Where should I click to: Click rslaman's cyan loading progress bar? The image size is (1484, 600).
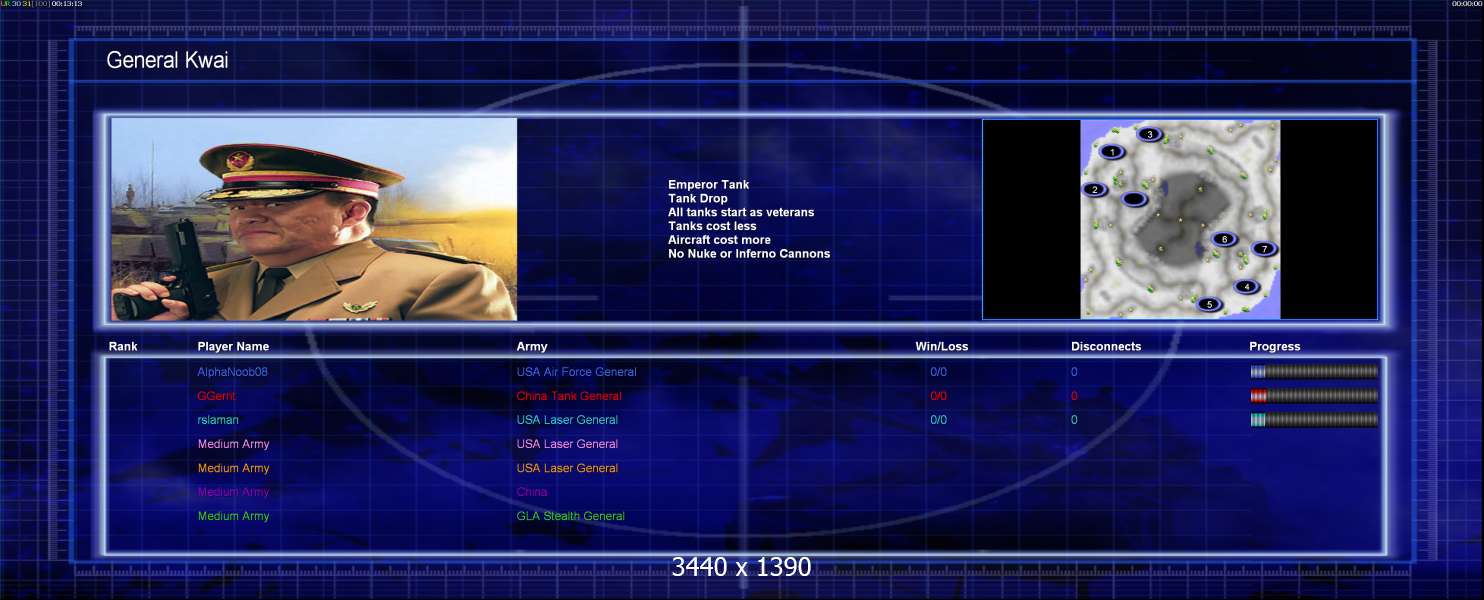(x=1313, y=420)
